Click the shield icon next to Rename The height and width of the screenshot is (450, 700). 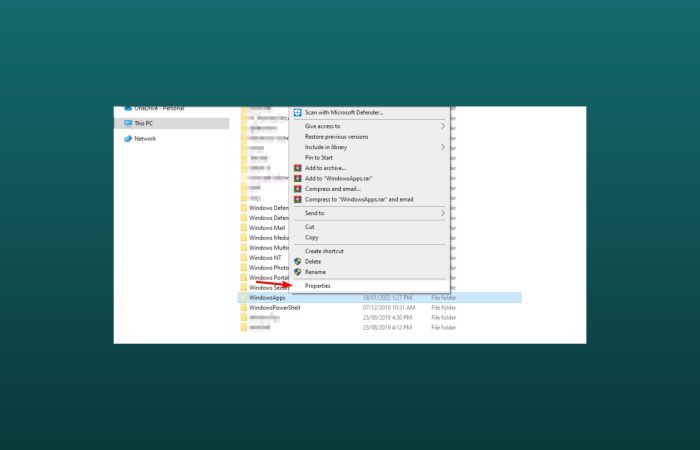(297, 272)
